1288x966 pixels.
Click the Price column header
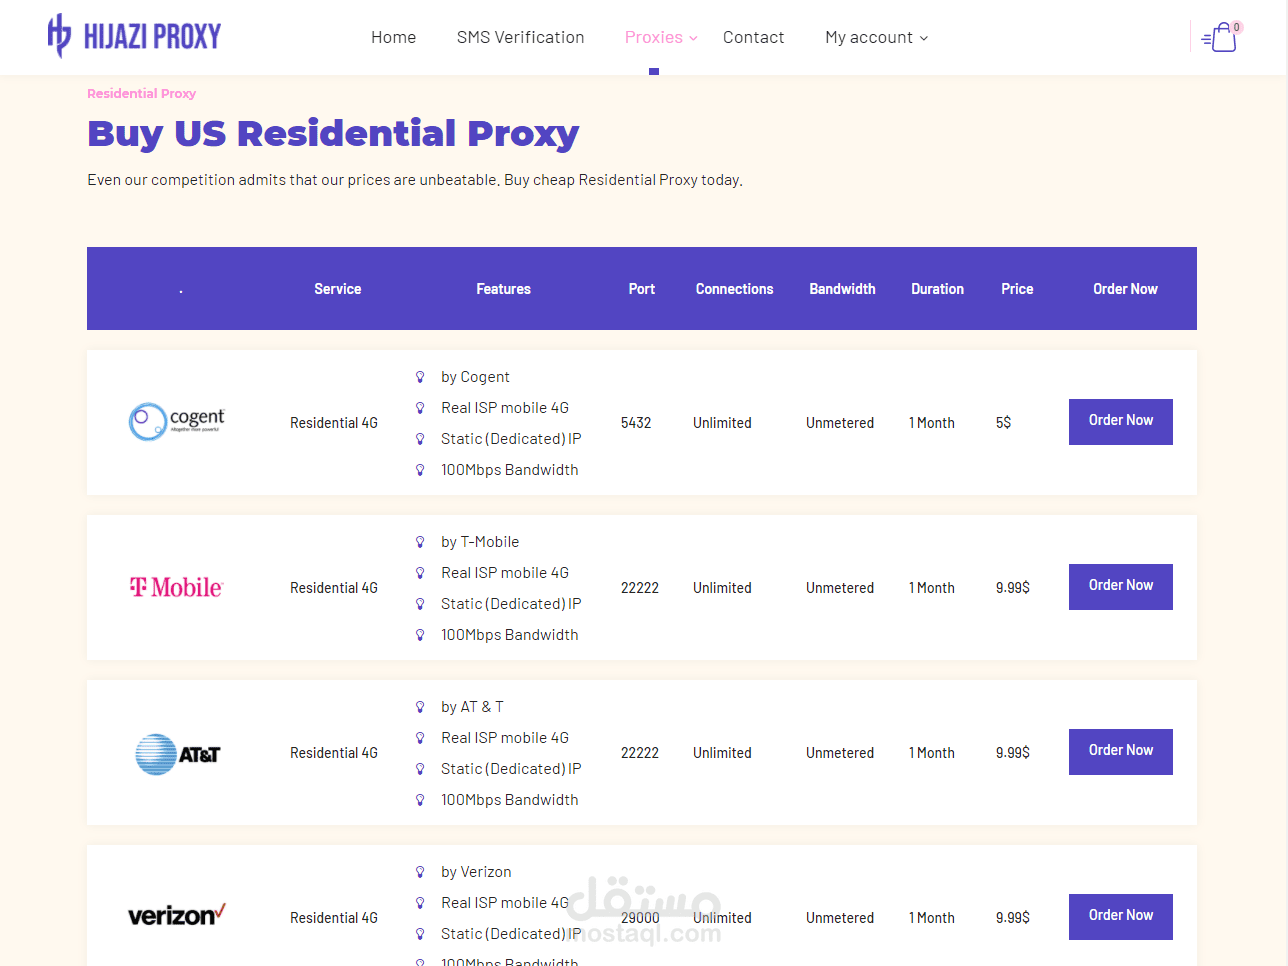(1017, 289)
